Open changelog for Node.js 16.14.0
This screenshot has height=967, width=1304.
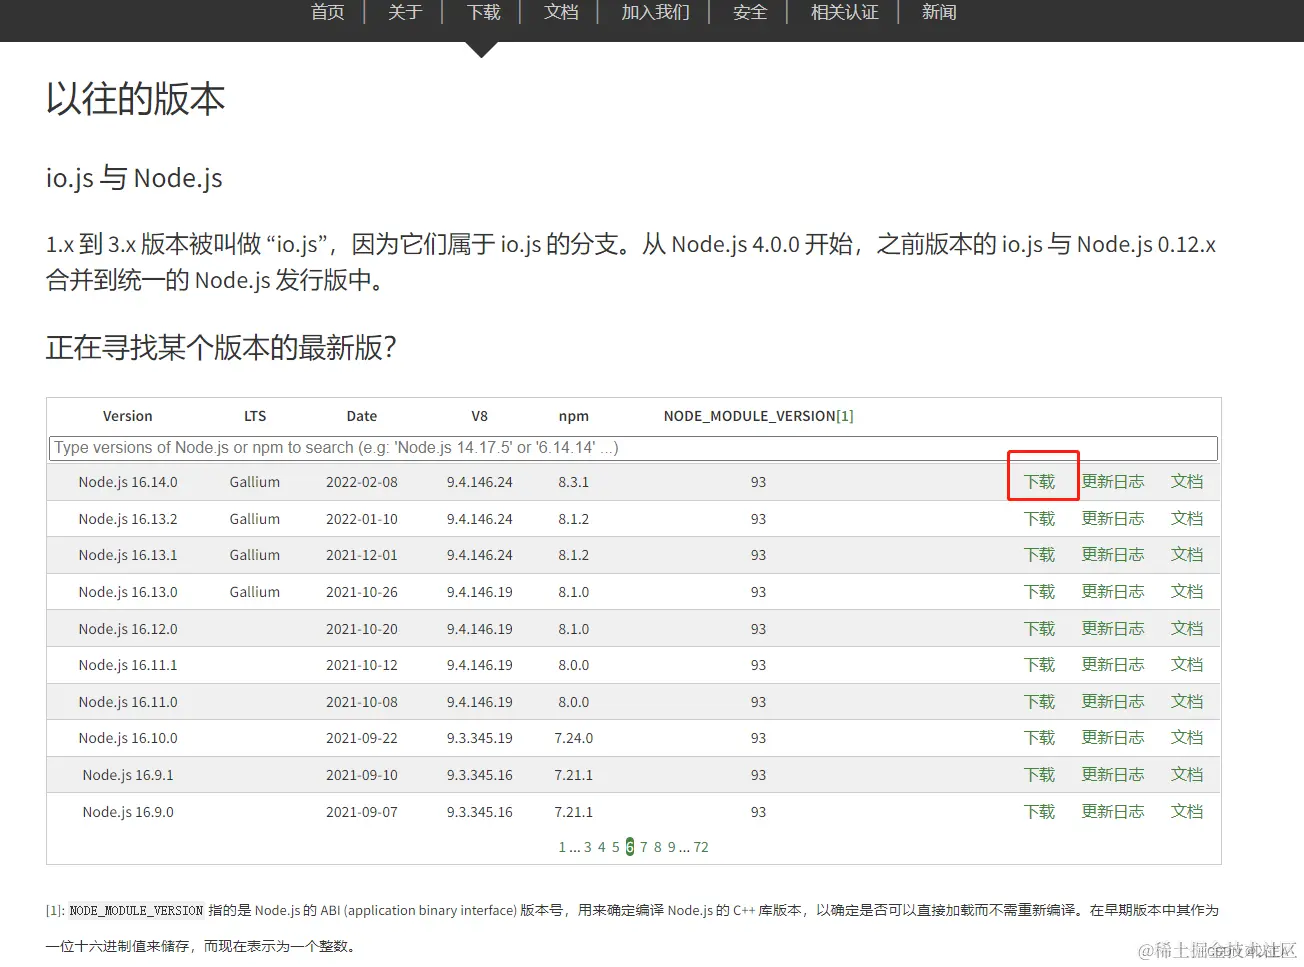1112,482
